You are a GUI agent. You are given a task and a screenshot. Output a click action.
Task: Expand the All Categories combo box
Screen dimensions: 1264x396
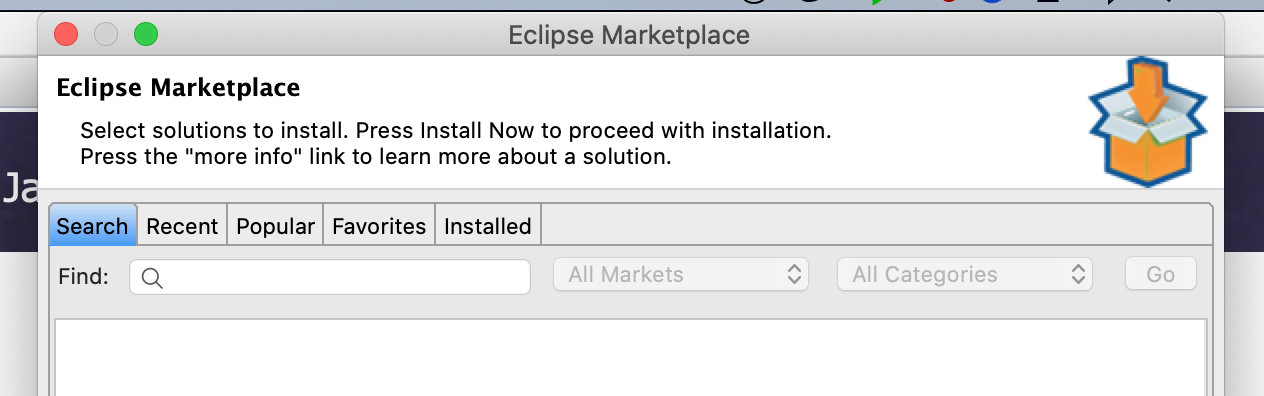pos(965,275)
